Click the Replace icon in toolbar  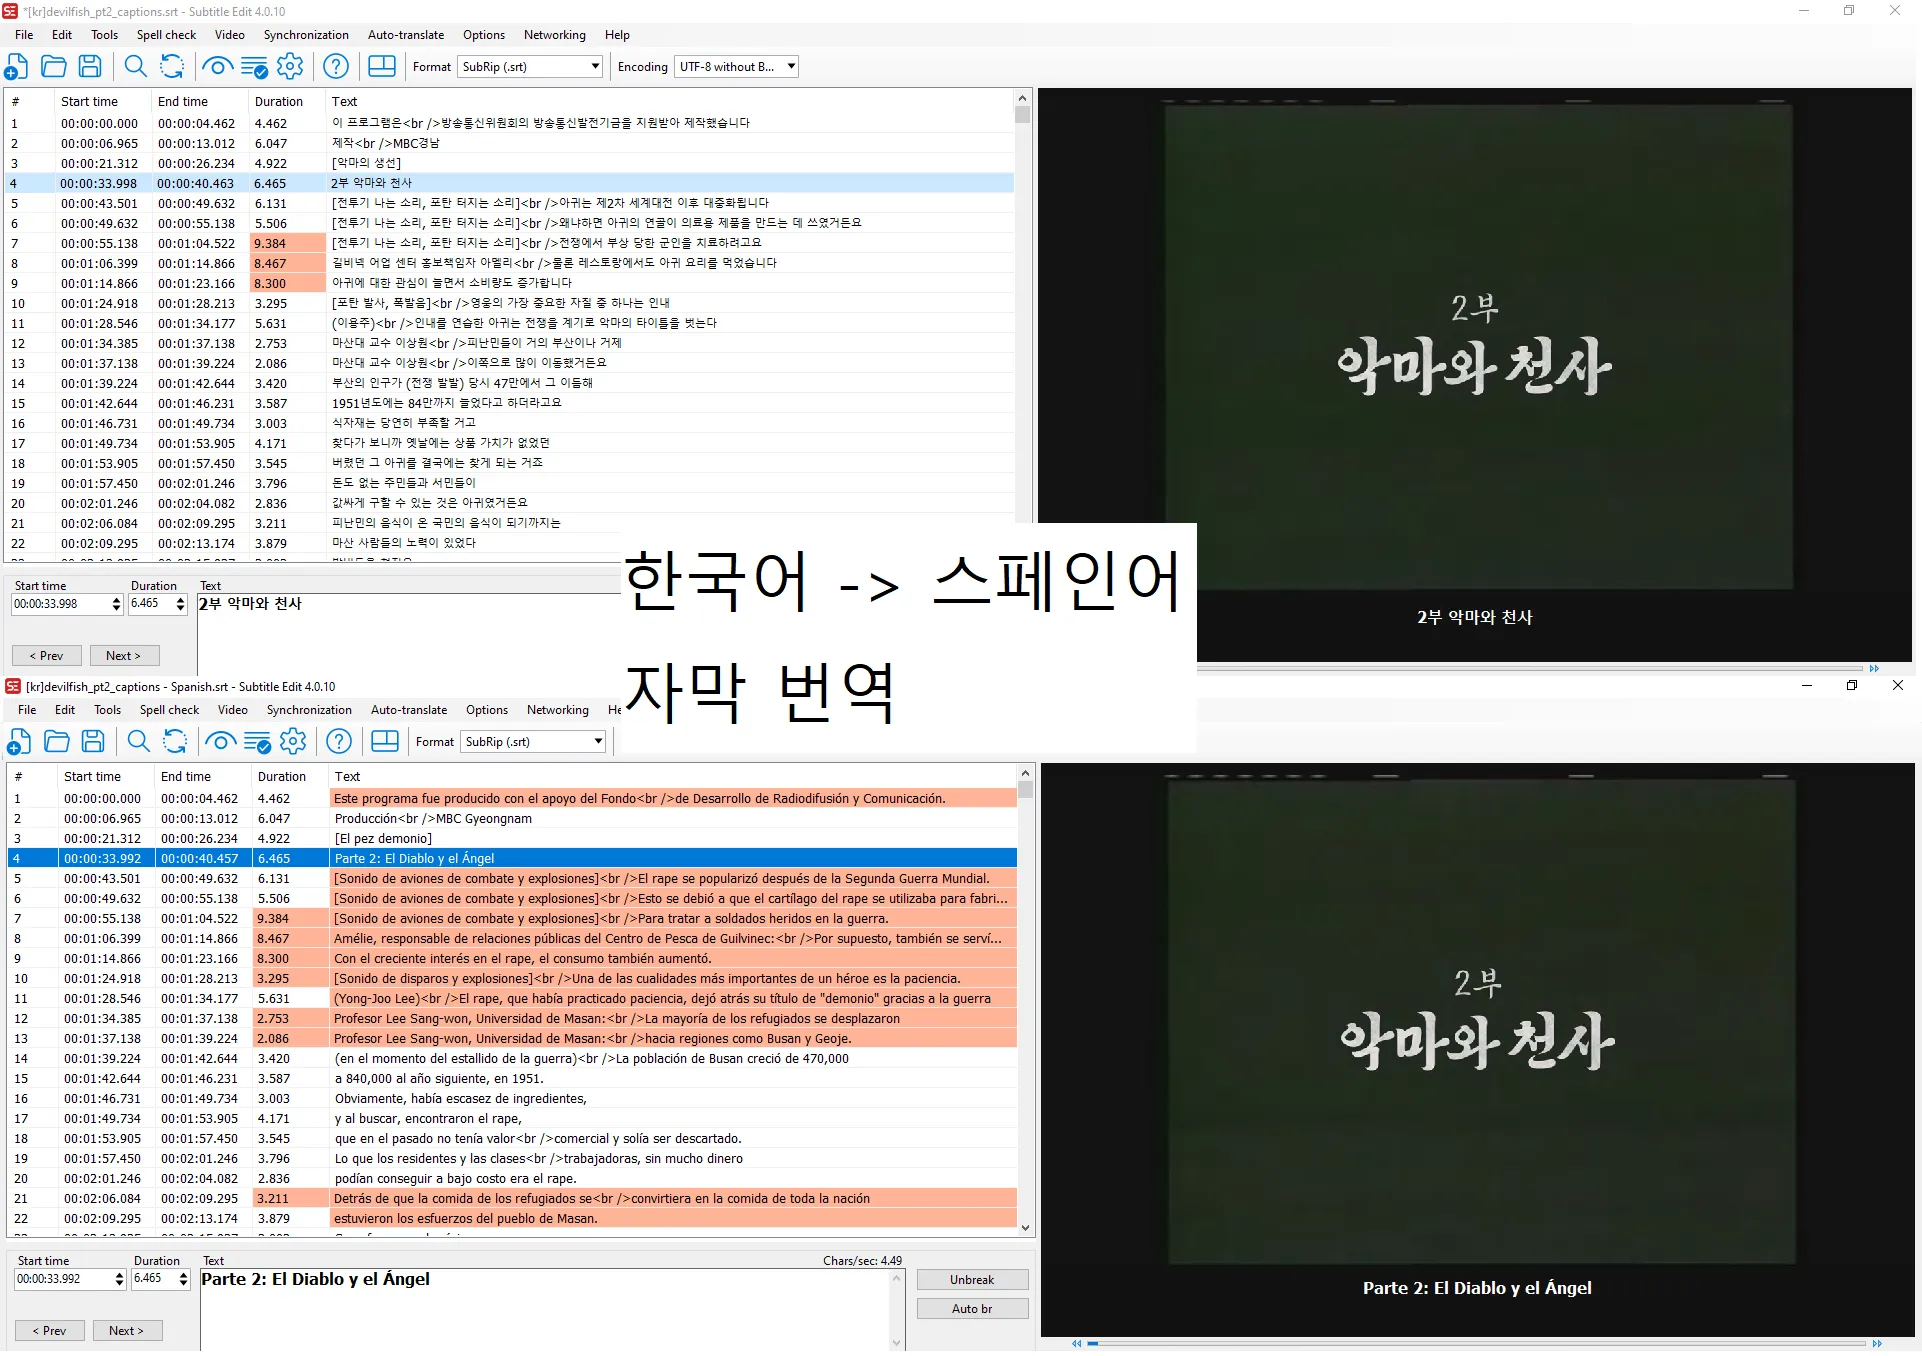click(172, 66)
